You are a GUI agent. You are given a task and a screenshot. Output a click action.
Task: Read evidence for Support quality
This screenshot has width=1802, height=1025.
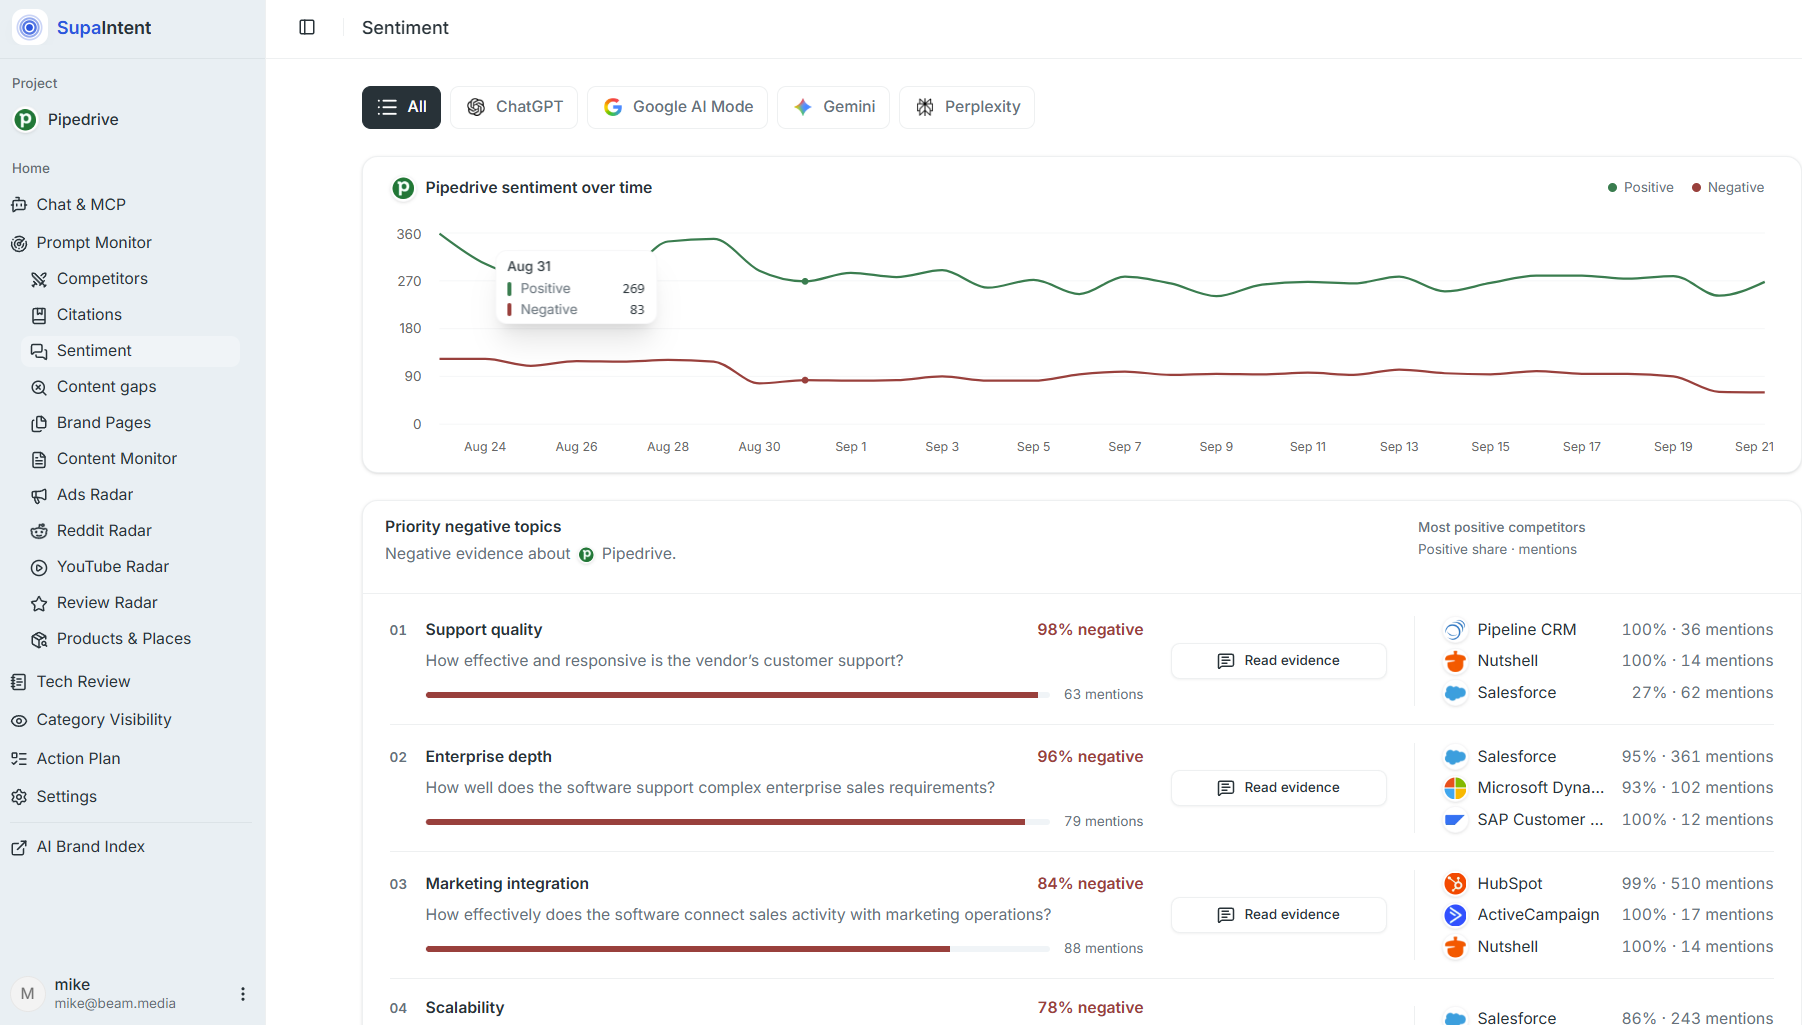pos(1279,661)
